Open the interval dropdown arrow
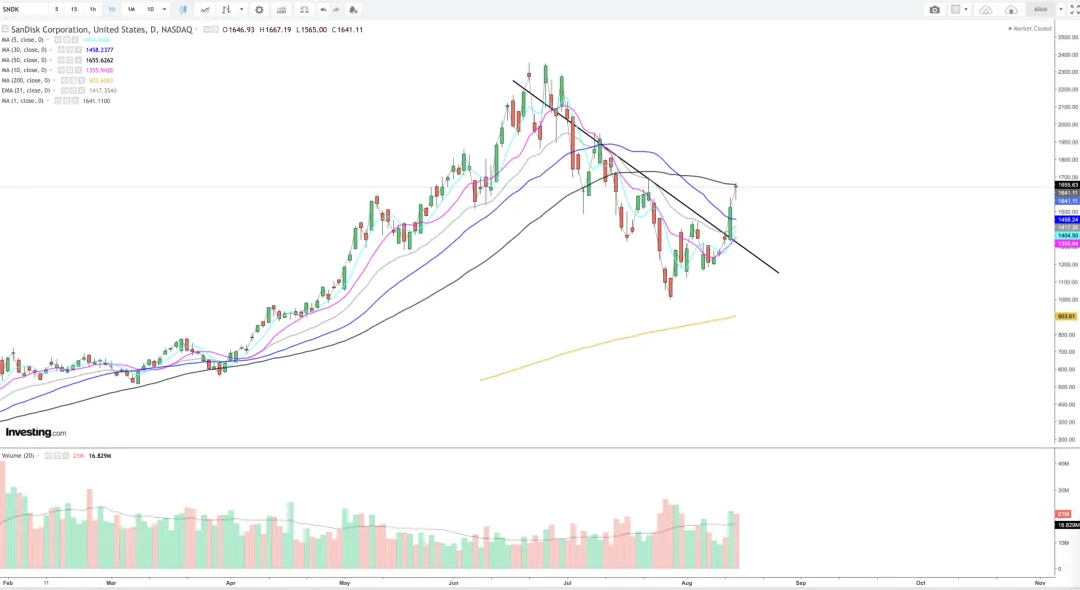This screenshot has height=590, width=1080. click(164, 10)
